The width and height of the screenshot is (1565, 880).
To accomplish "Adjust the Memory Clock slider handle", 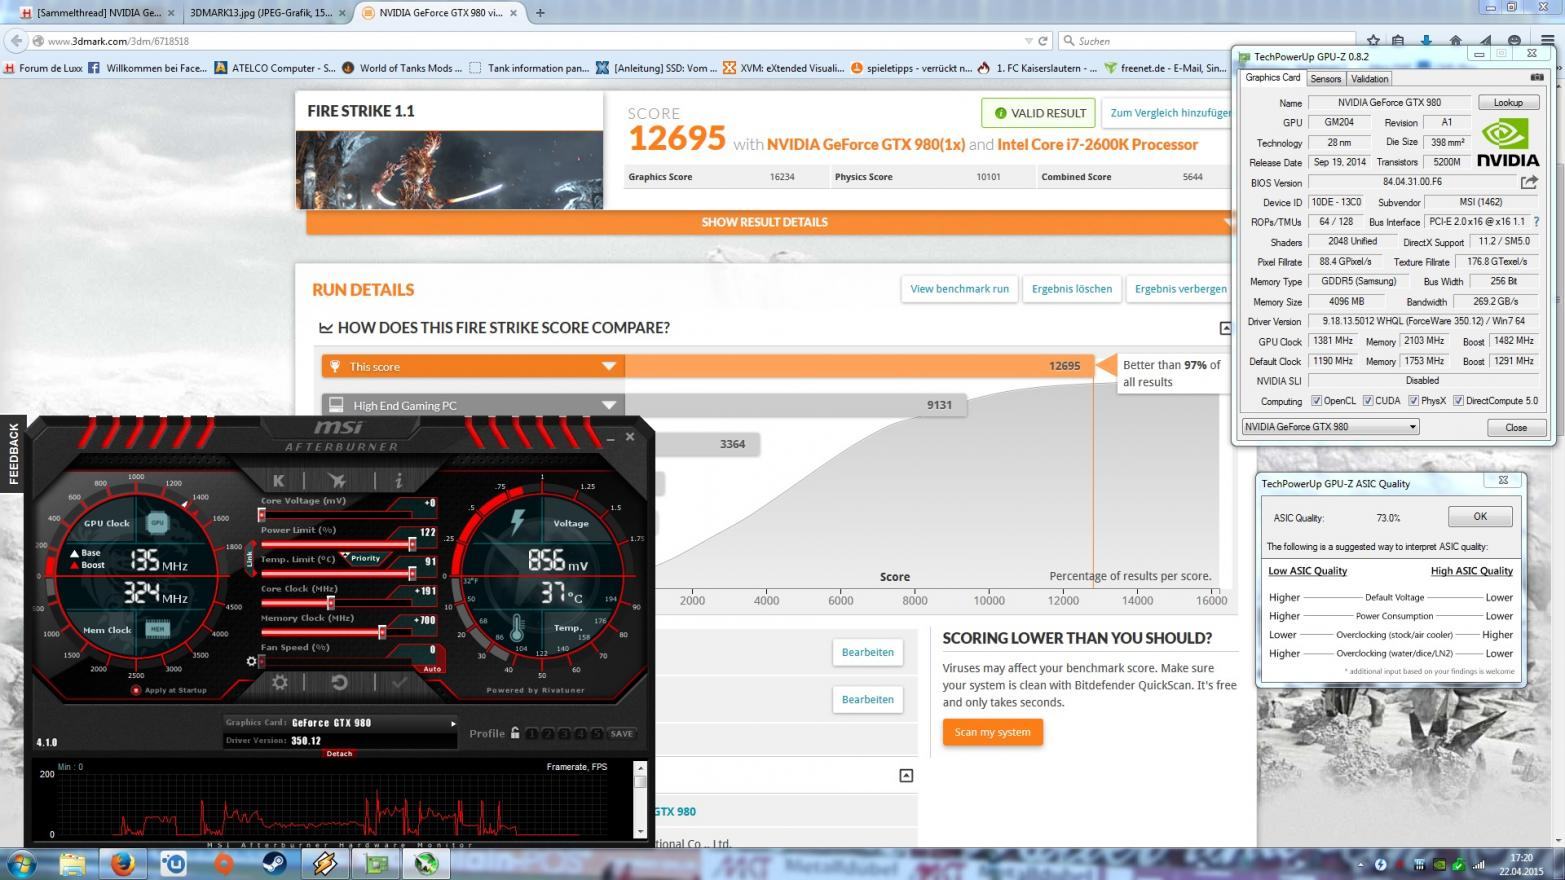I will click(x=382, y=632).
